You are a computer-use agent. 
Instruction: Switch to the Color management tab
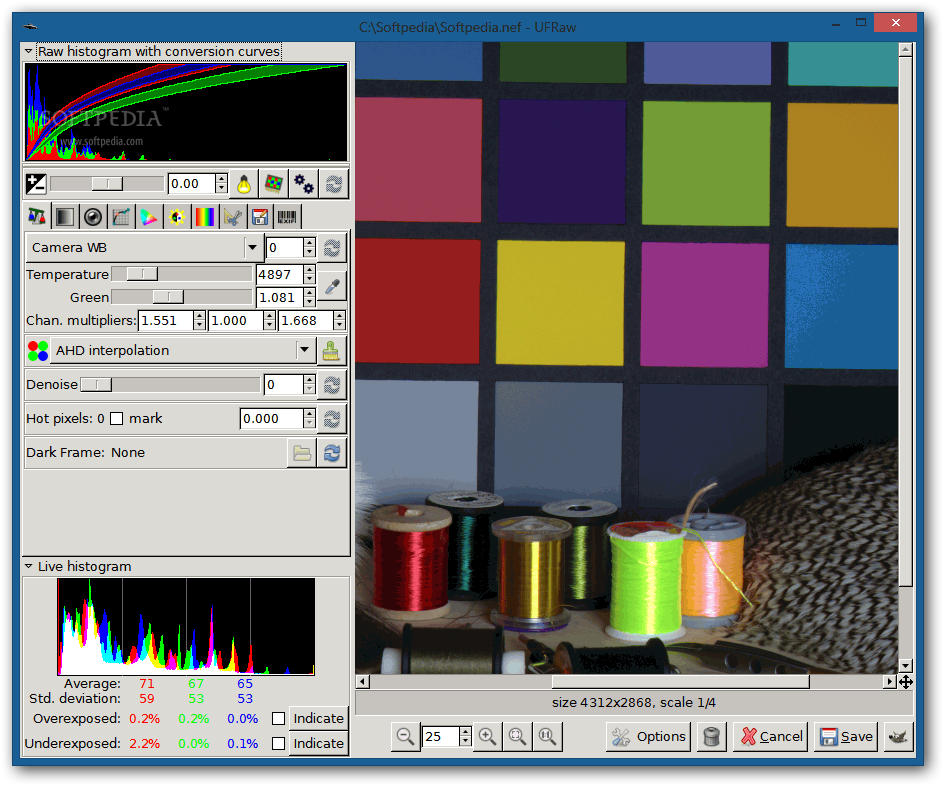[x=149, y=217]
